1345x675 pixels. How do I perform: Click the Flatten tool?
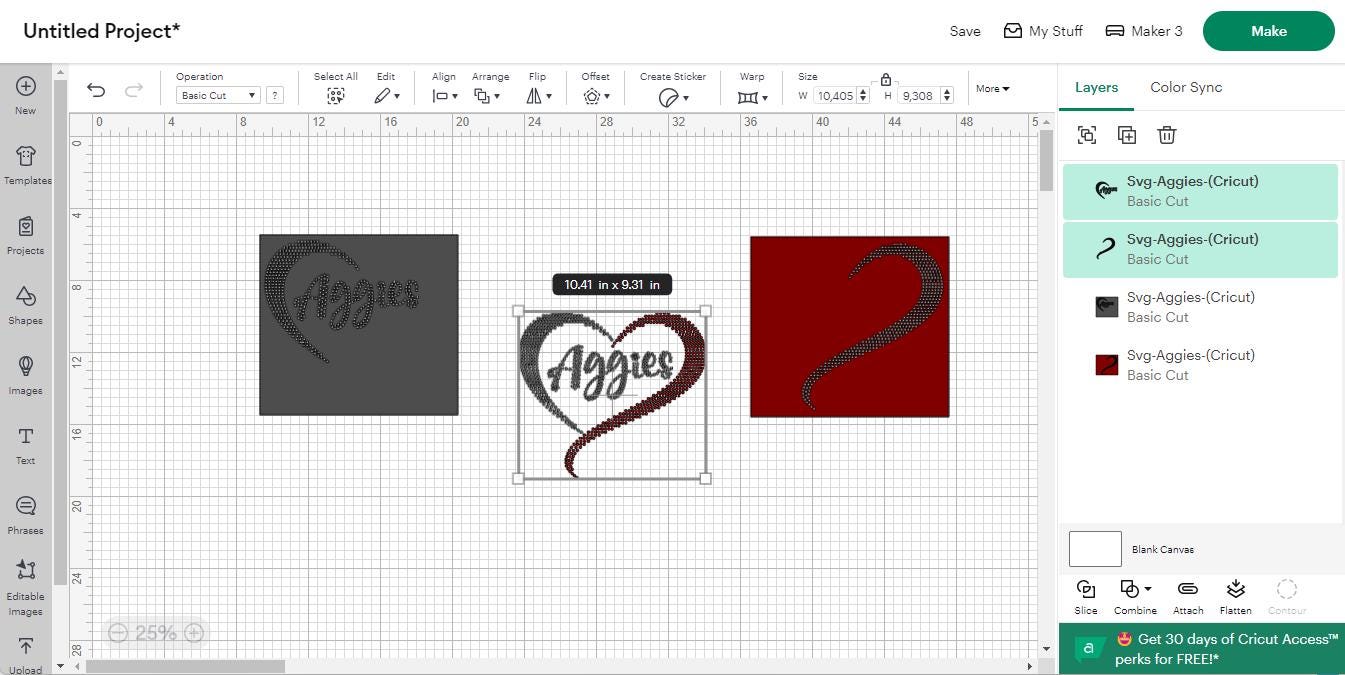[1235, 589]
